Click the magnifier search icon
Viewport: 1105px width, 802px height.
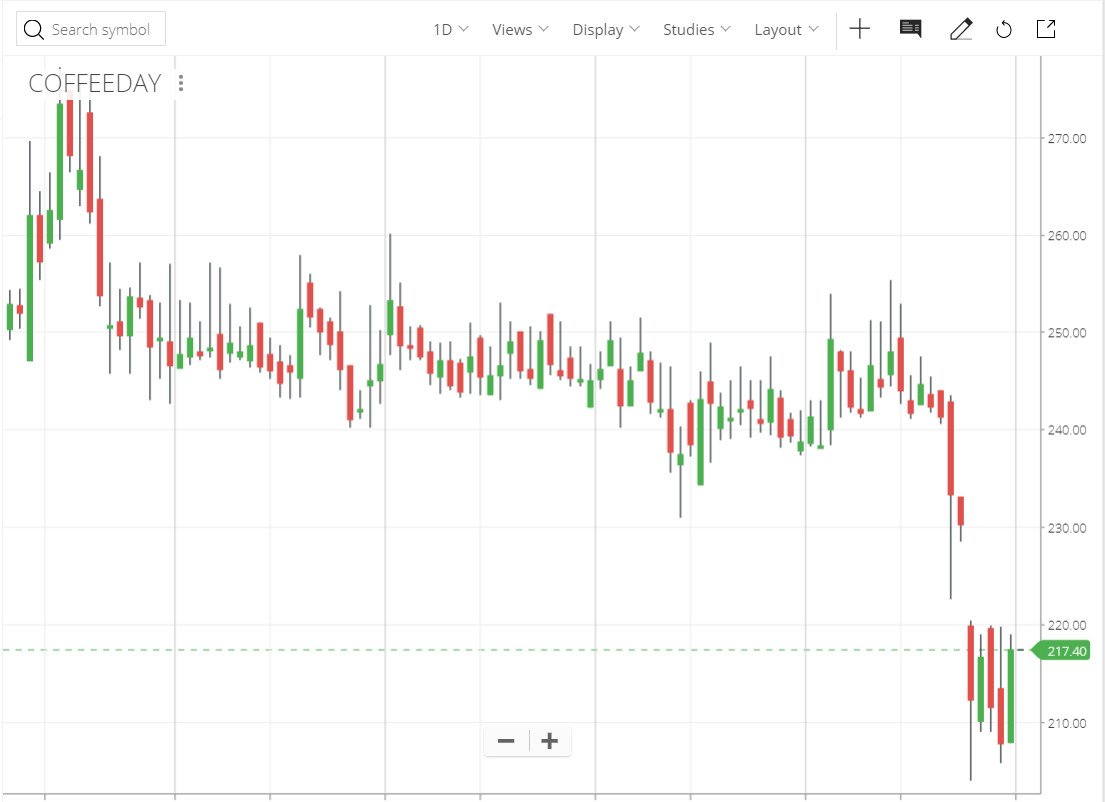point(33,30)
